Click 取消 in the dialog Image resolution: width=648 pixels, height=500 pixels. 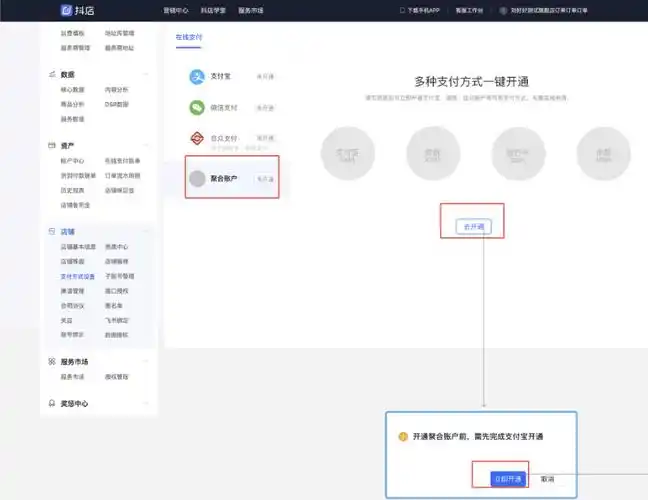coord(547,479)
